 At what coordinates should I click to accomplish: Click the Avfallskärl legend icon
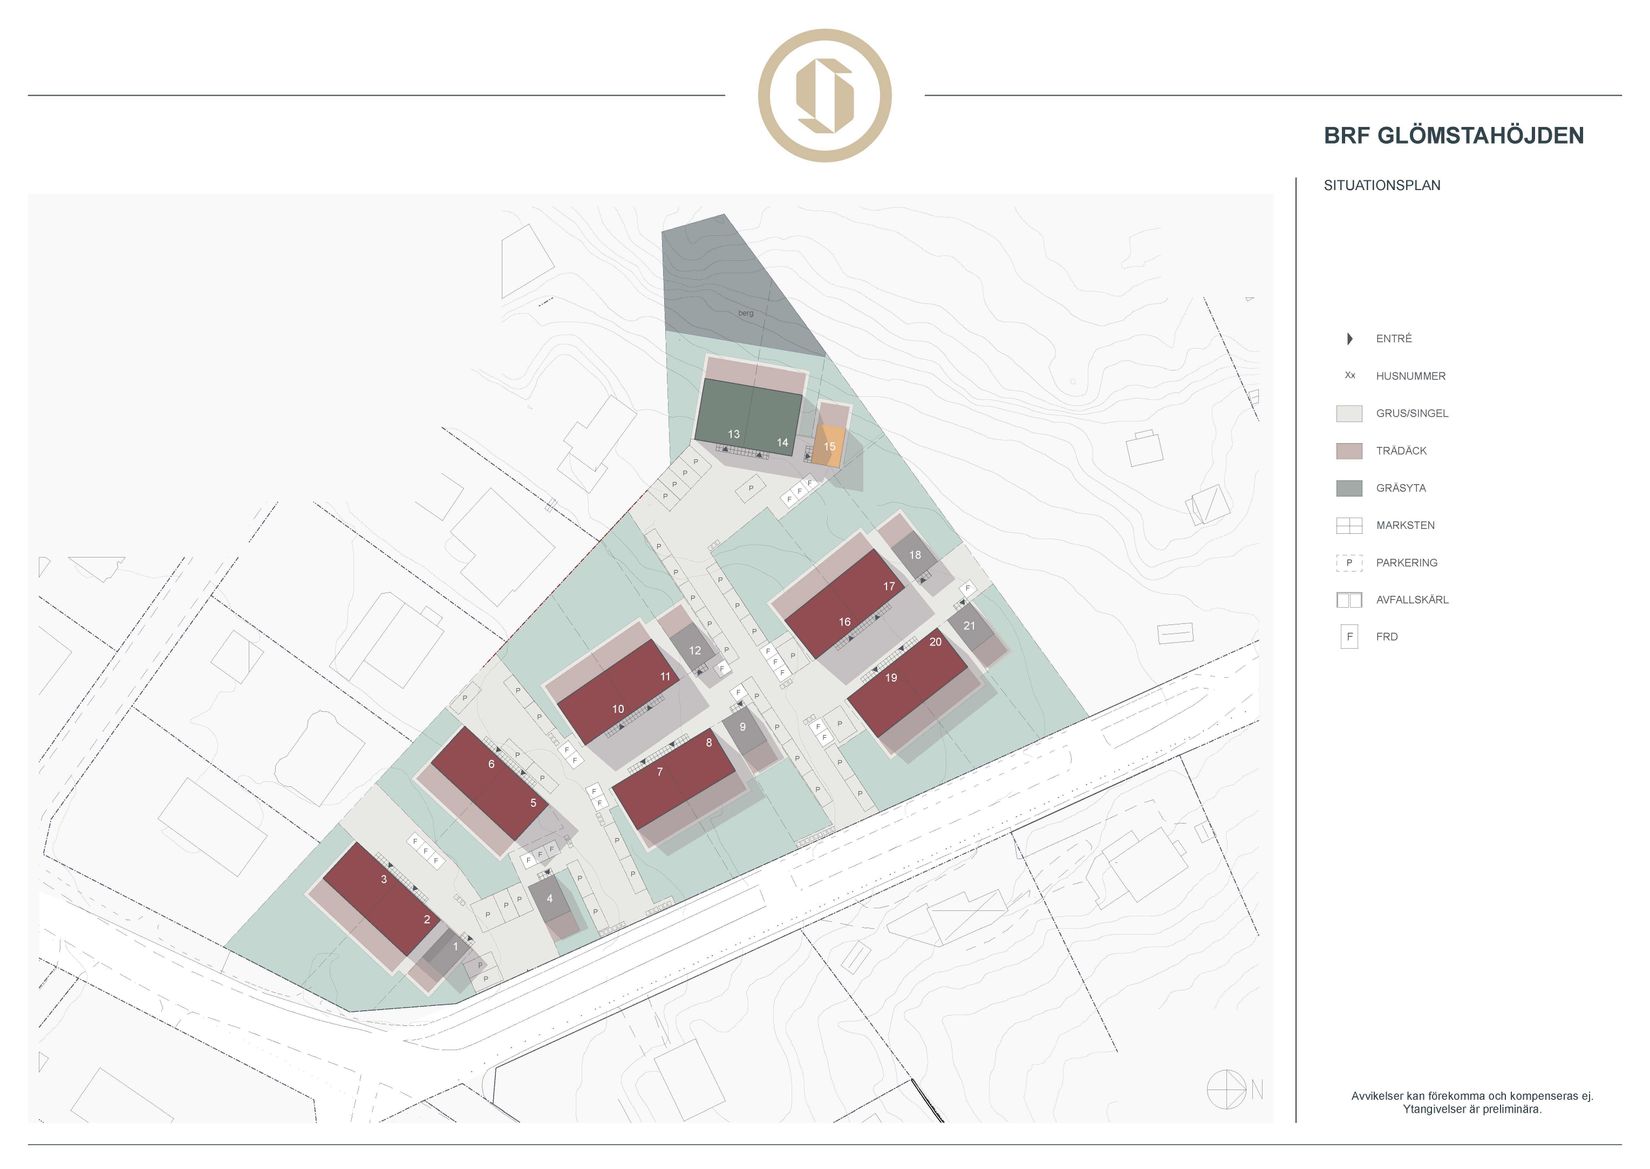tap(1349, 600)
